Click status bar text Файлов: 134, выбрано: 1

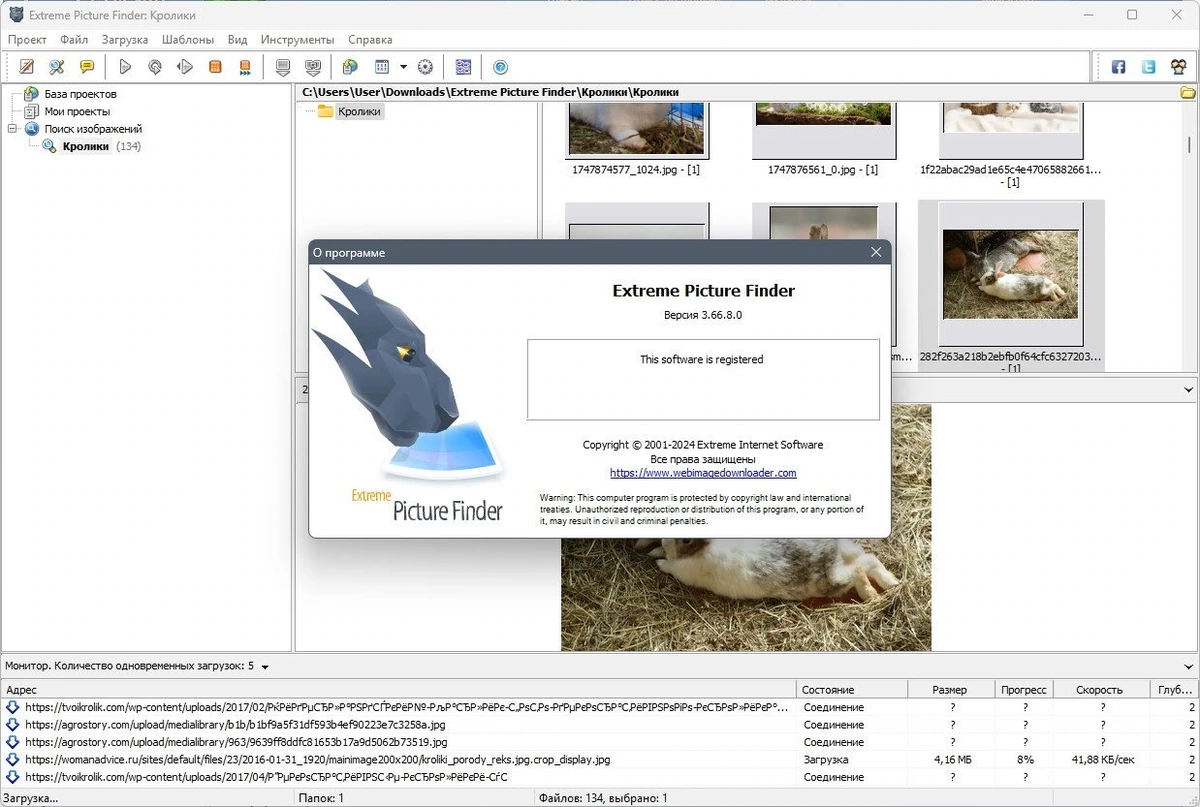point(604,798)
